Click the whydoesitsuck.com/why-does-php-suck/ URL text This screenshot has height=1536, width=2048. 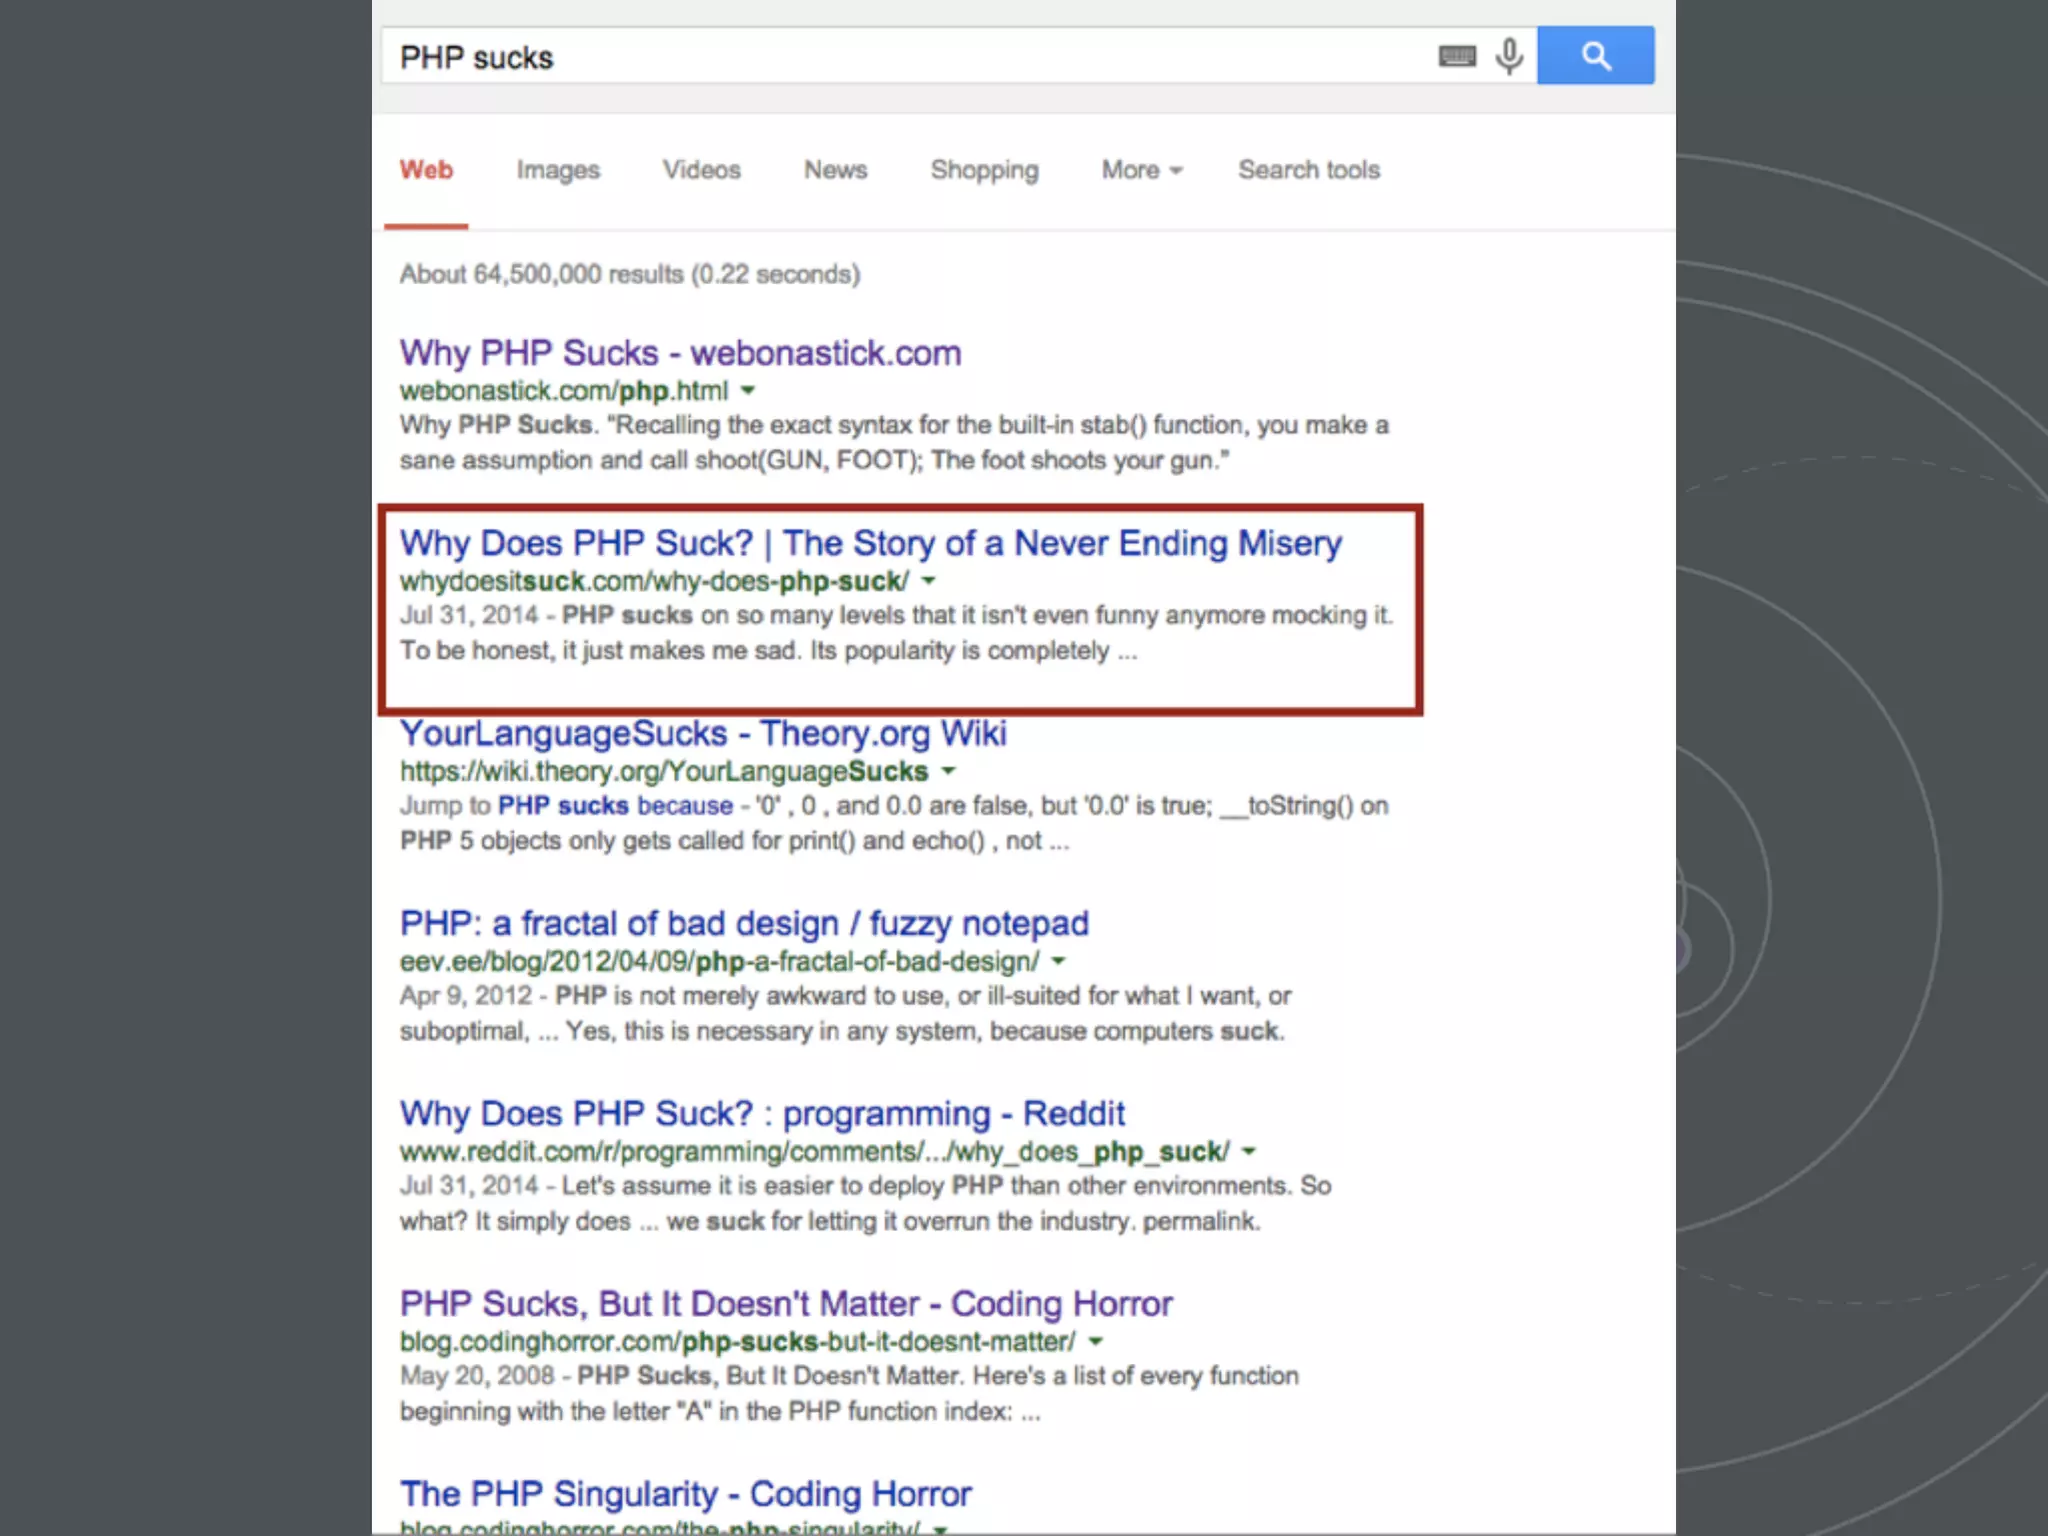654,581
